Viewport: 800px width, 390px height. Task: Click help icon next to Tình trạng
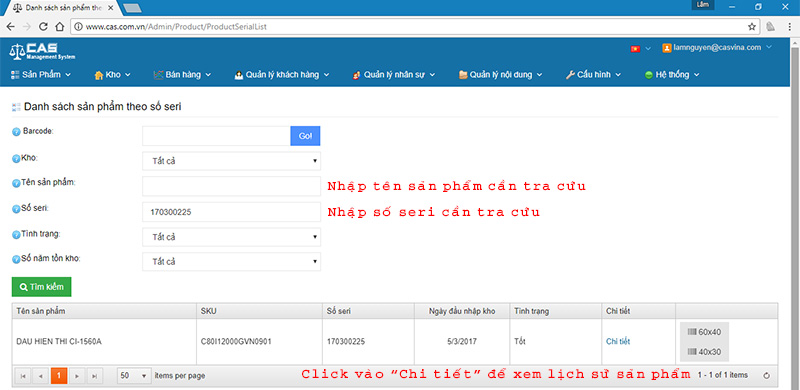pyautogui.click(x=16, y=234)
